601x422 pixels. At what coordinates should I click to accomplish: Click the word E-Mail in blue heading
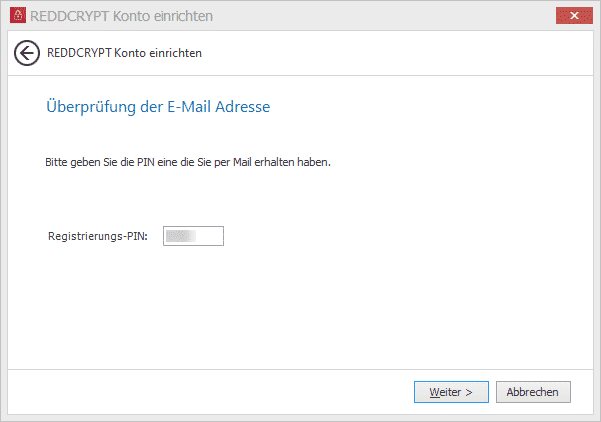click(189, 107)
